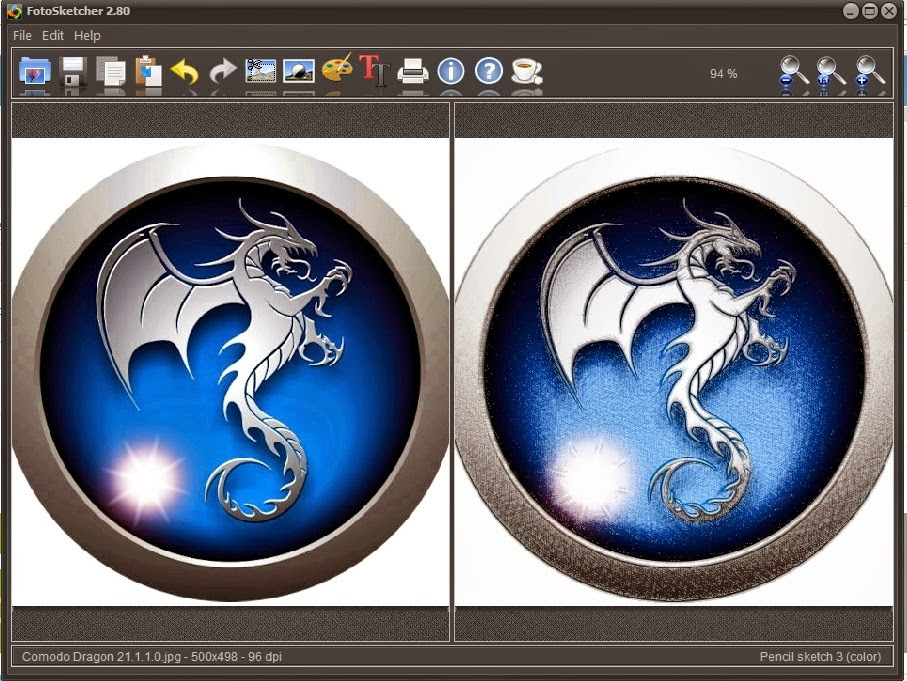Maximize the FotoSketcher window

coord(869,11)
